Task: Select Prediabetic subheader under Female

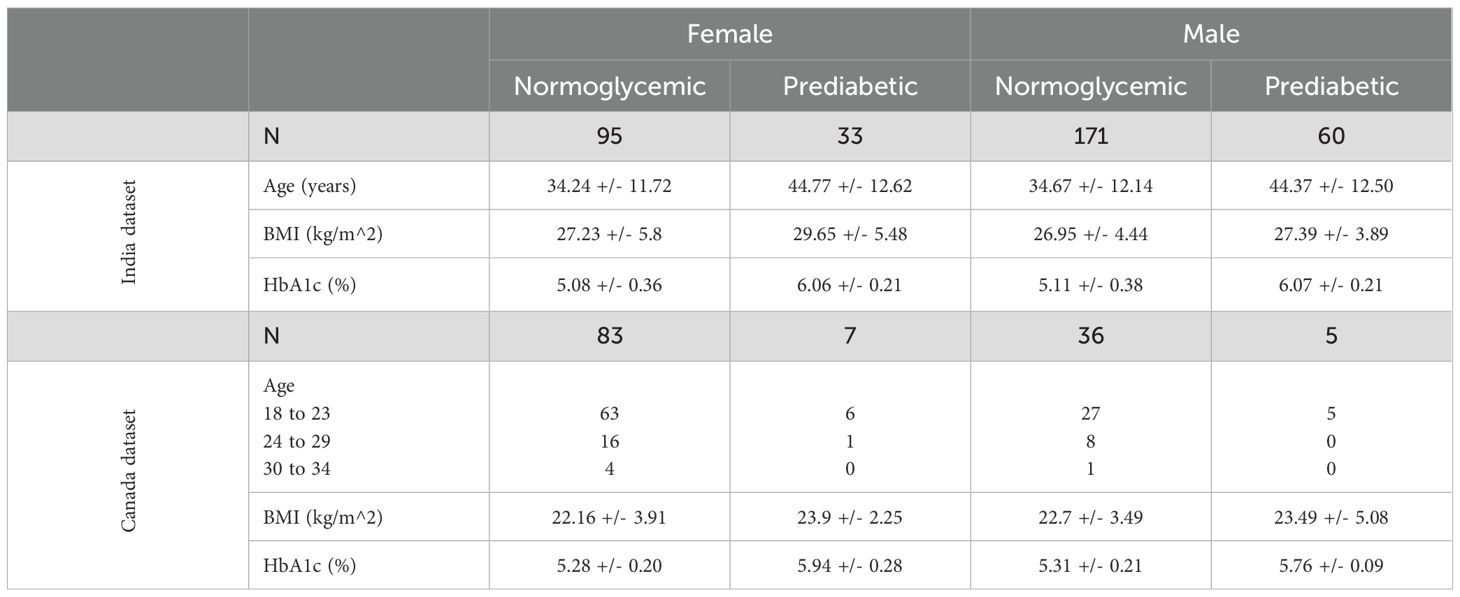Action: pyautogui.click(x=849, y=87)
